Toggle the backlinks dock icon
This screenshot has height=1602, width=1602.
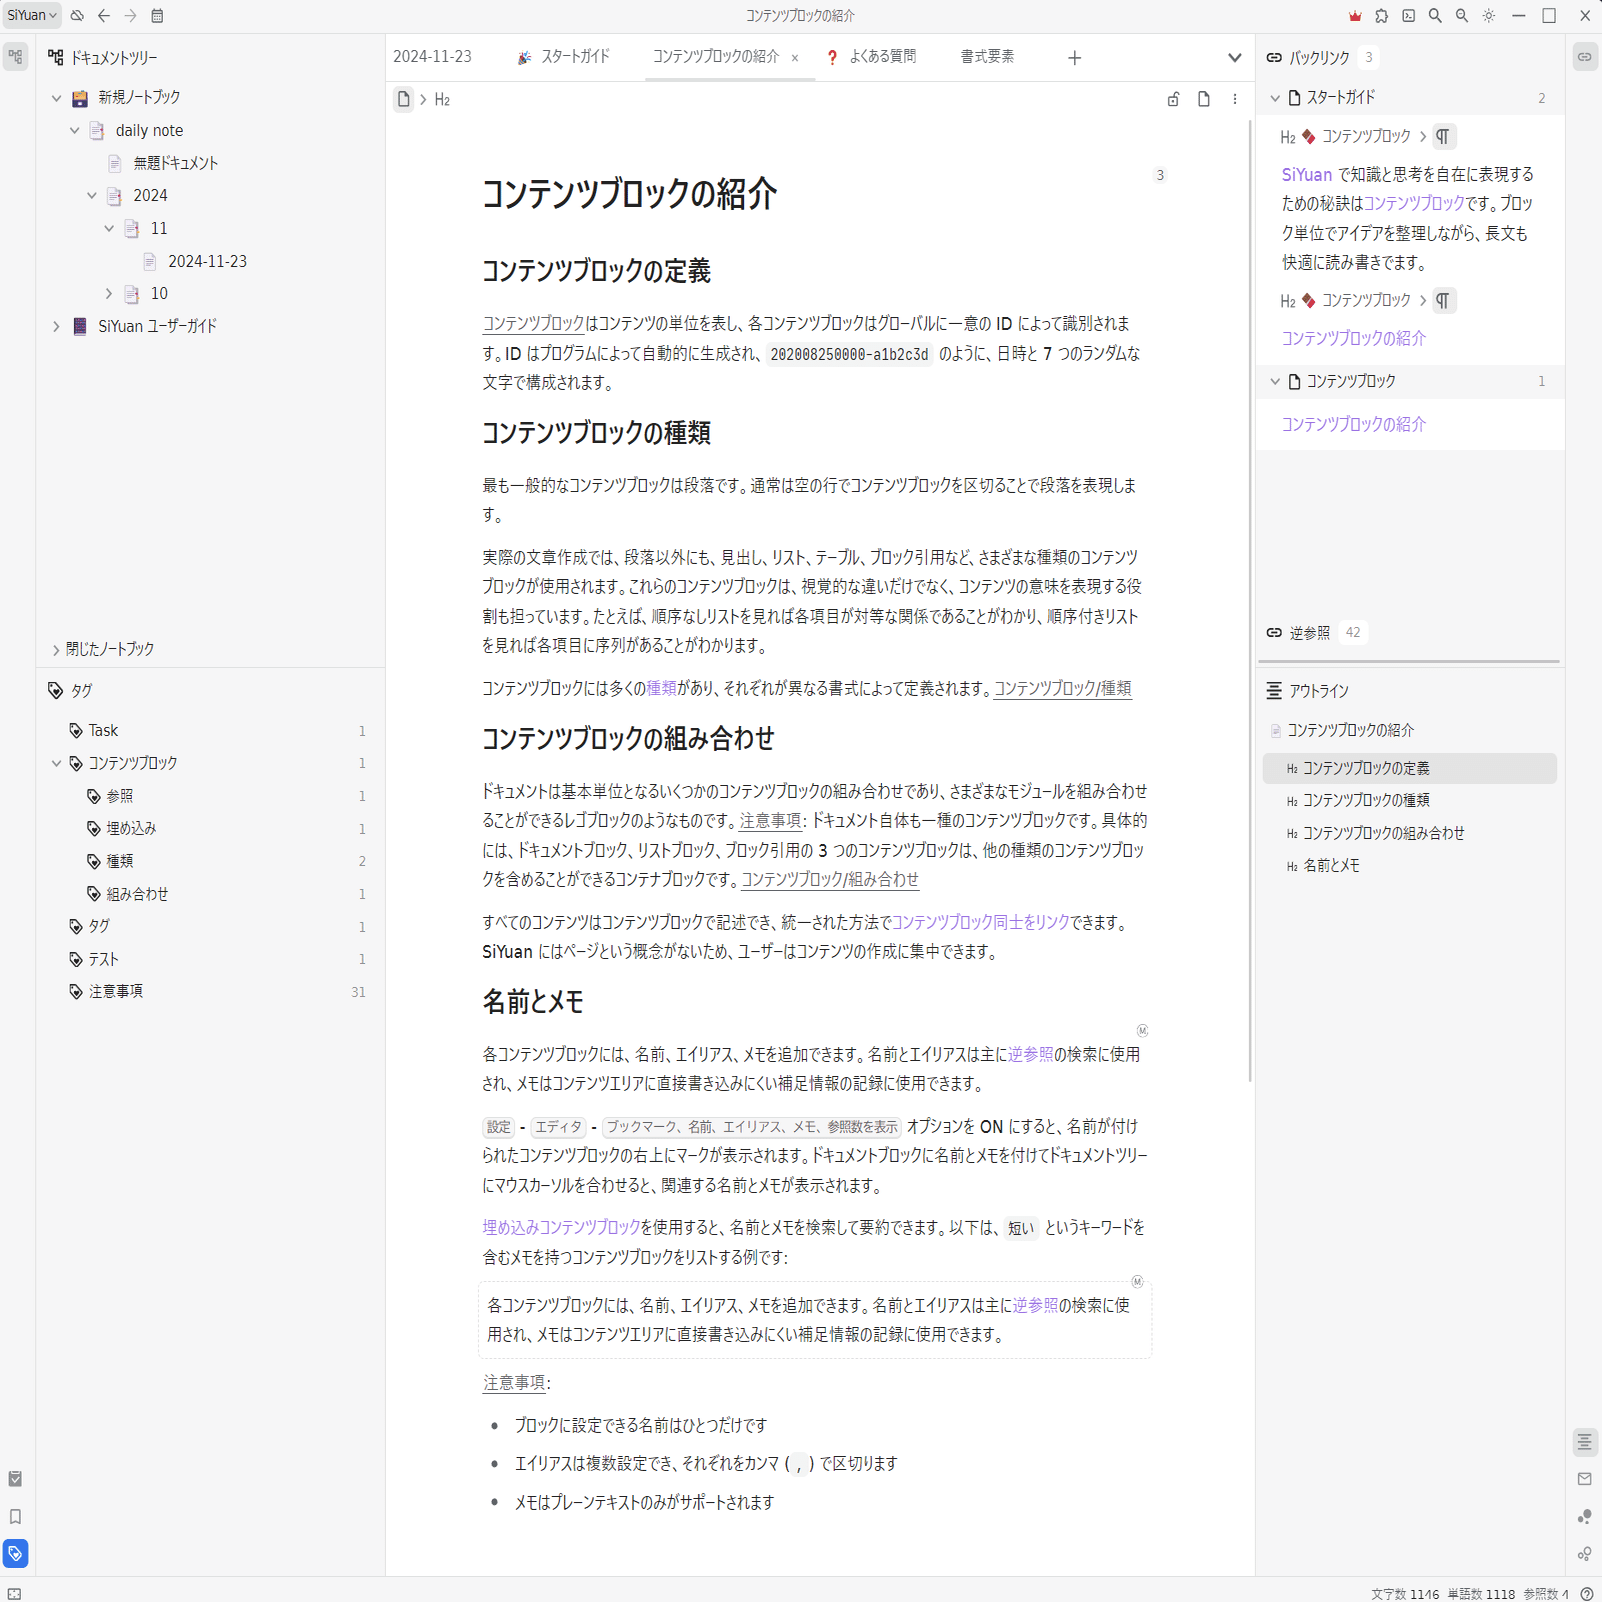point(1585,57)
